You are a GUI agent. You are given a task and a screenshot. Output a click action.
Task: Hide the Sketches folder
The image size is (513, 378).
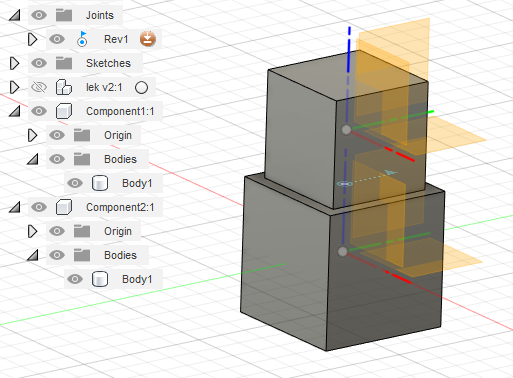tap(39, 63)
